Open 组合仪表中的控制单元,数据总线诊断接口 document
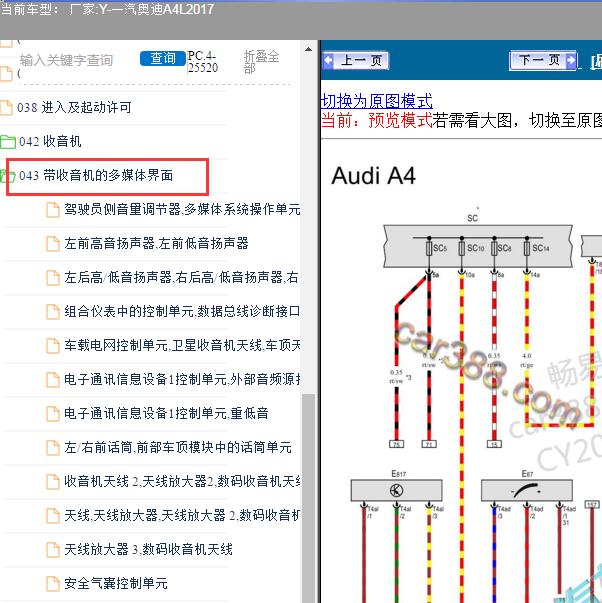The height and width of the screenshot is (603, 602). (x=182, y=311)
